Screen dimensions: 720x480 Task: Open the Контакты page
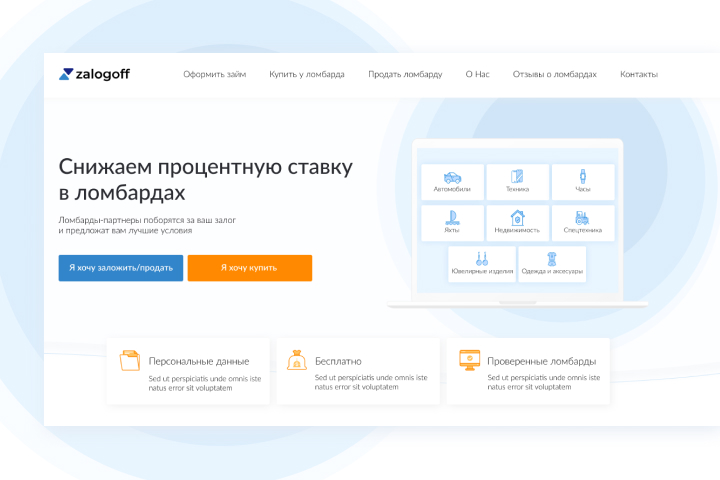pyautogui.click(x=639, y=74)
